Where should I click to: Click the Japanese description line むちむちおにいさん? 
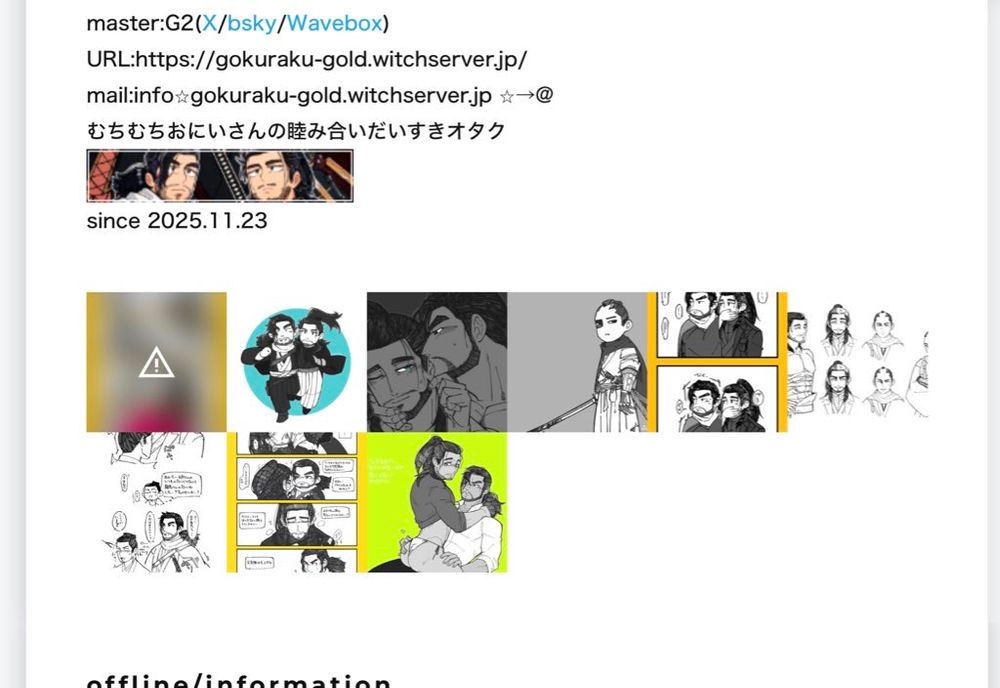tap(296, 131)
